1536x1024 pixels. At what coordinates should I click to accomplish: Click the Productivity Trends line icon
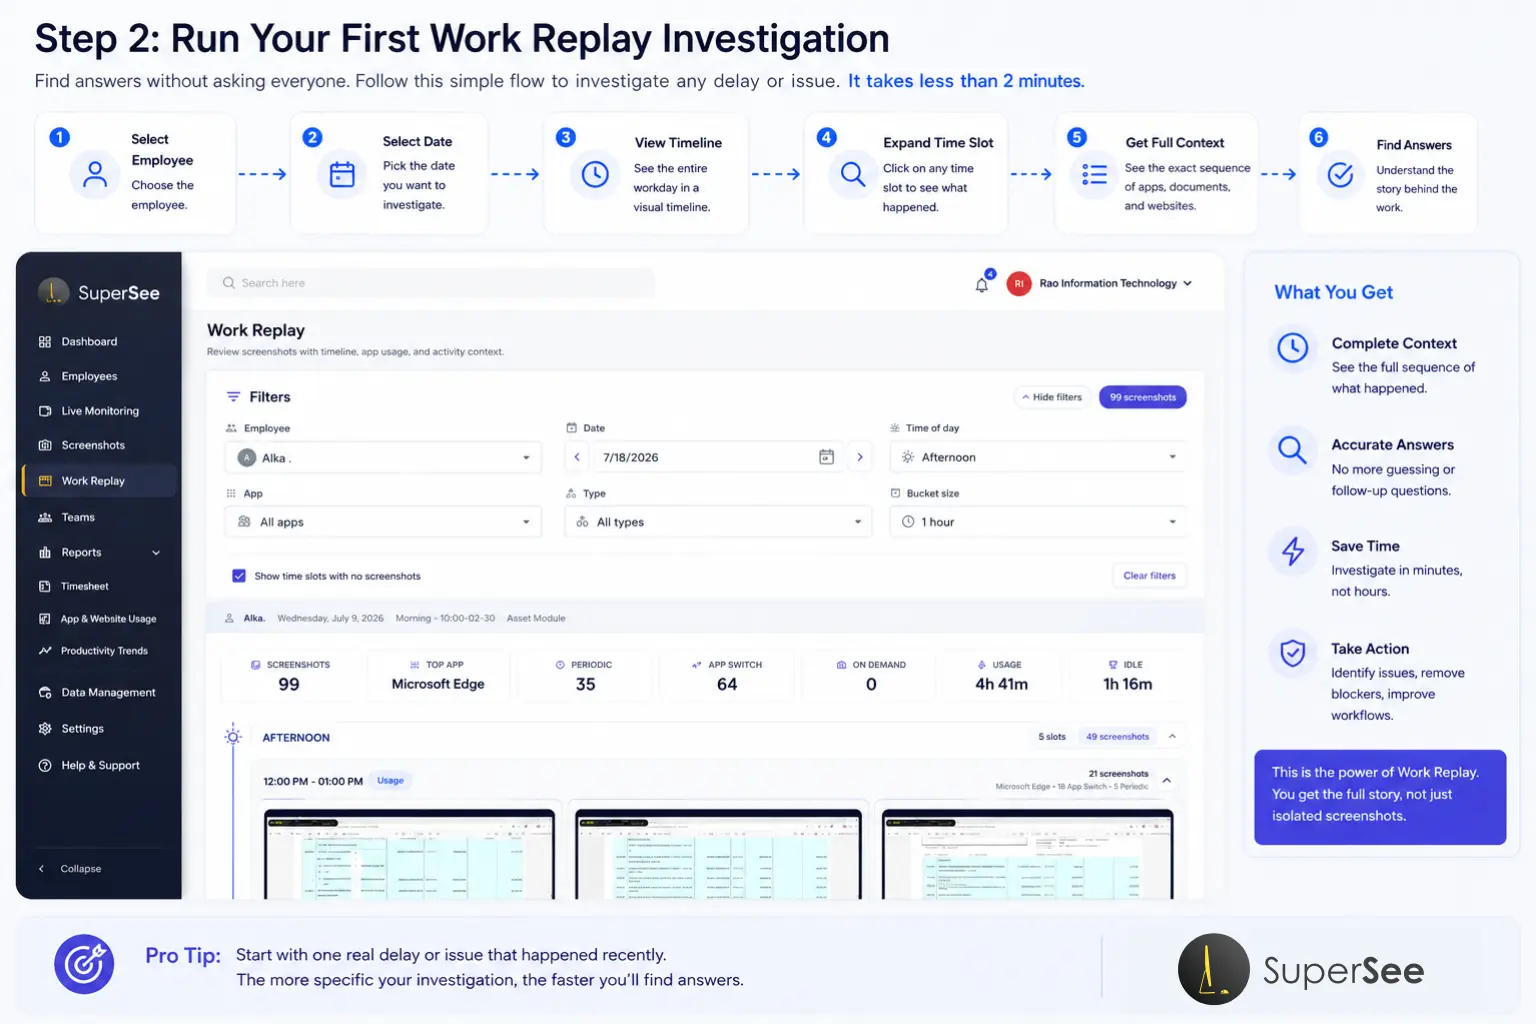45,651
